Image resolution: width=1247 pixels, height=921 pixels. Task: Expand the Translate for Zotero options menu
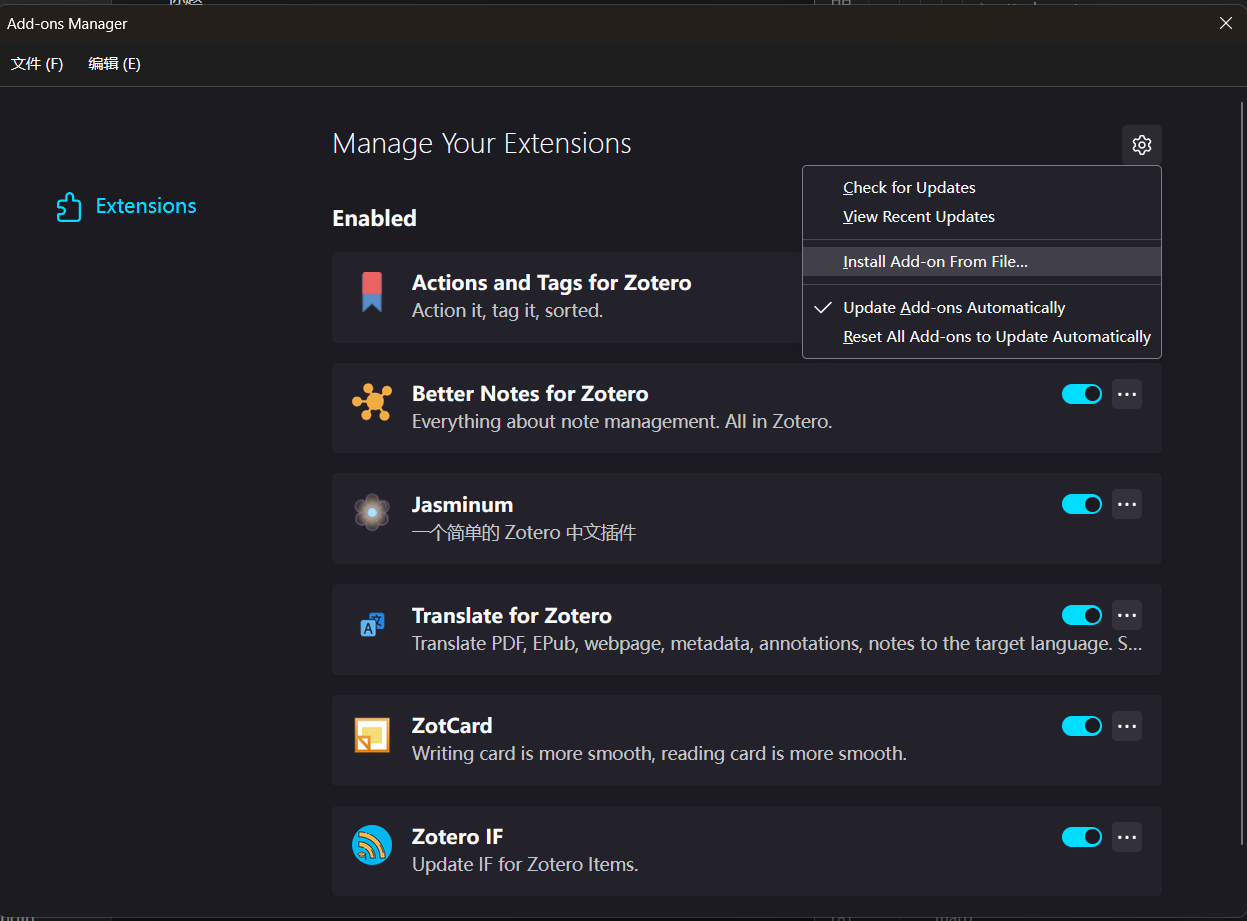(x=1127, y=615)
